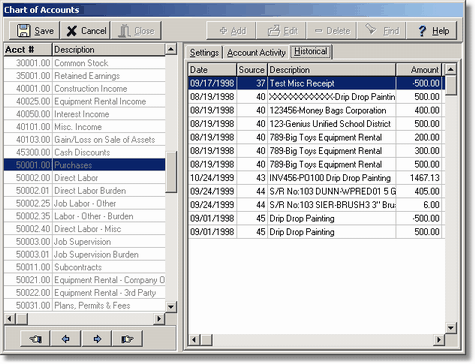Screen dimensions: 475x364
Task: Select S/R No:103 DUNN-WPRED01 transaction
Action: tap(316, 191)
